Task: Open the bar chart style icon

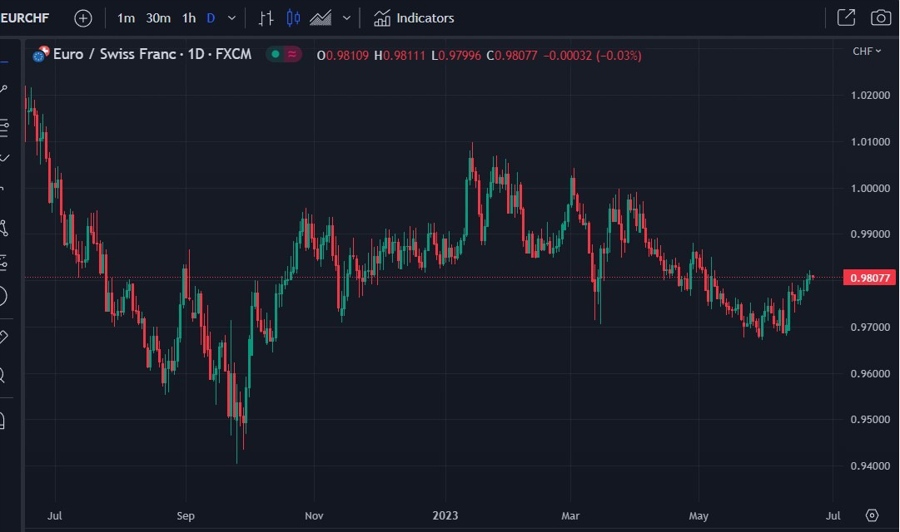Action: pyautogui.click(x=265, y=18)
